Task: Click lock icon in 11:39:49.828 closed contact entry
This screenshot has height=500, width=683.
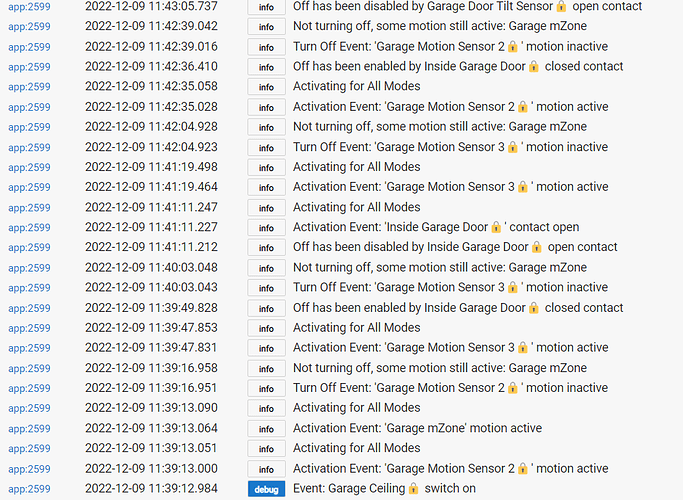Action: tap(534, 308)
